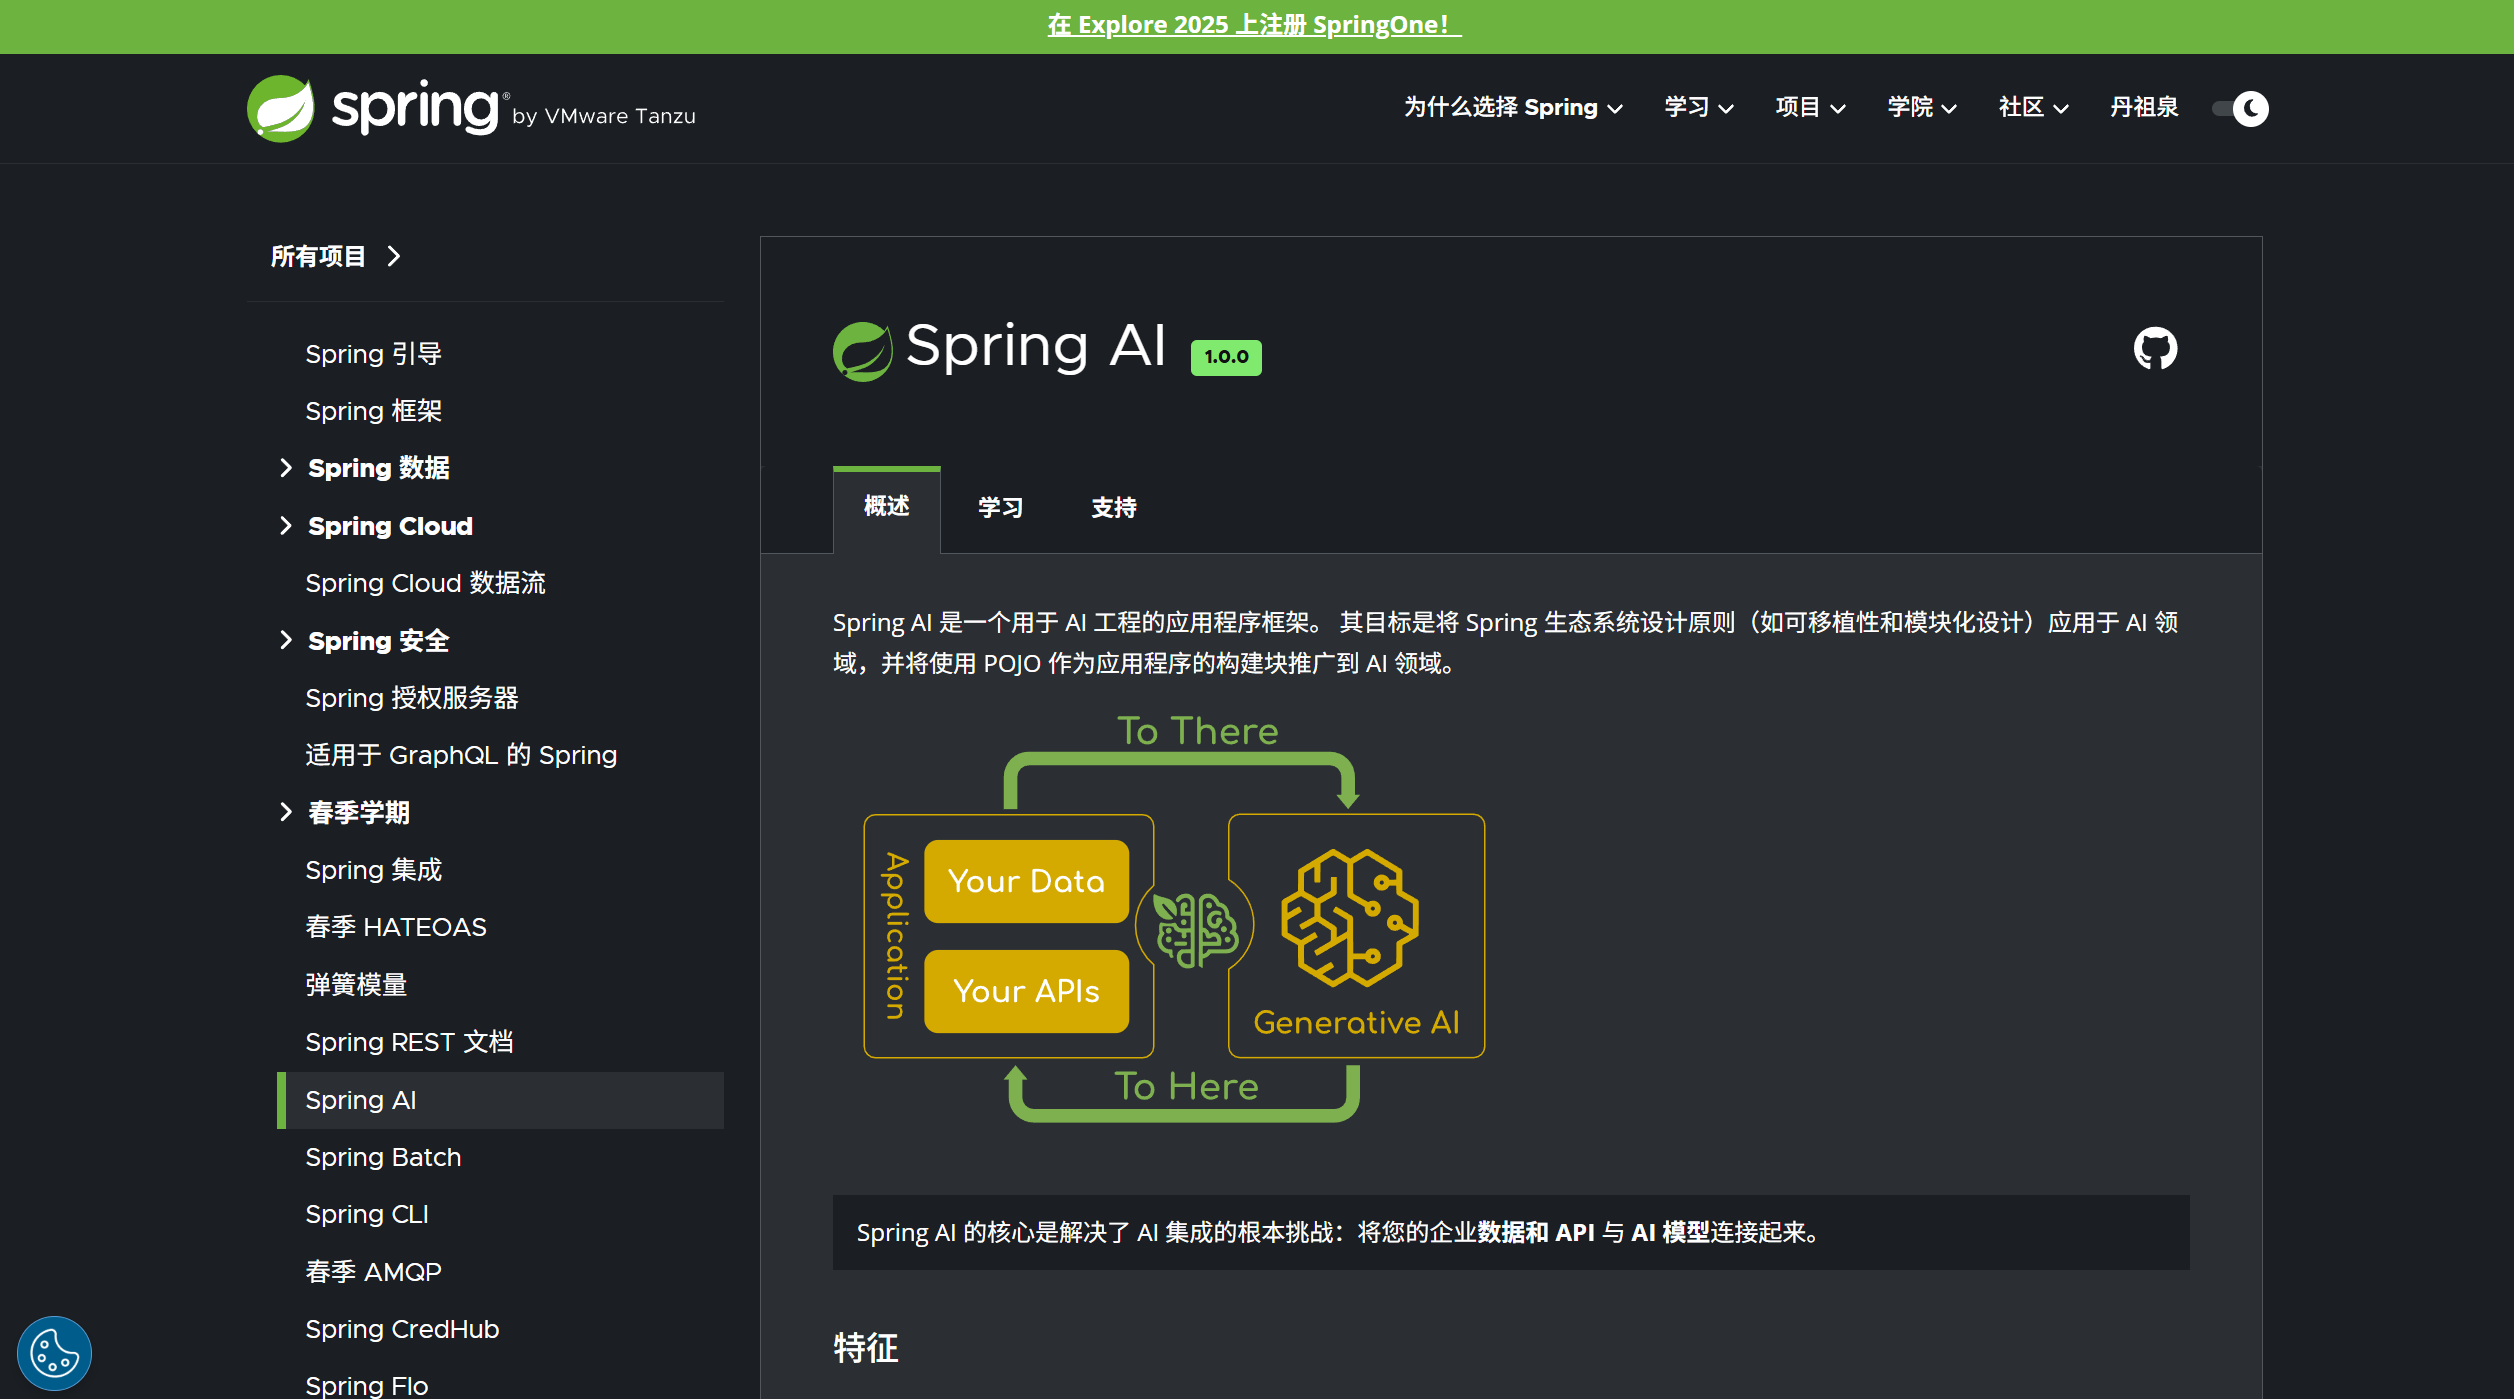Open the 项目 navigation dropdown

(x=1809, y=108)
